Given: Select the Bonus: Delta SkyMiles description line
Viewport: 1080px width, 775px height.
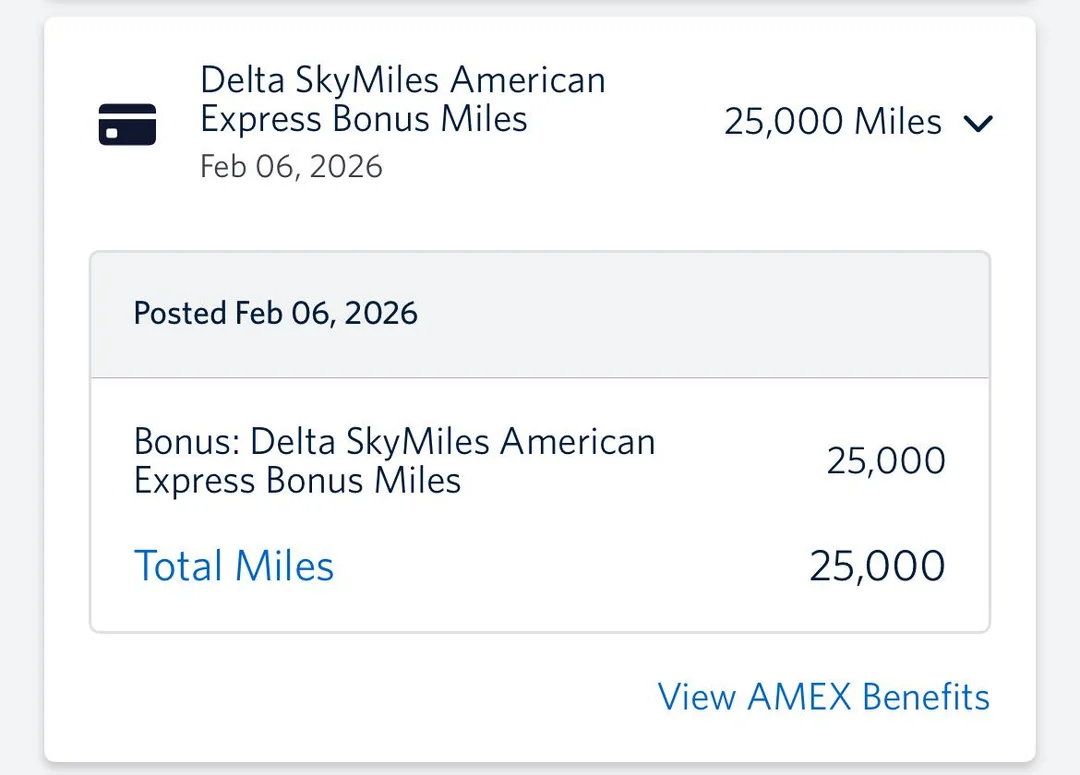Looking at the screenshot, I should coord(394,442).
